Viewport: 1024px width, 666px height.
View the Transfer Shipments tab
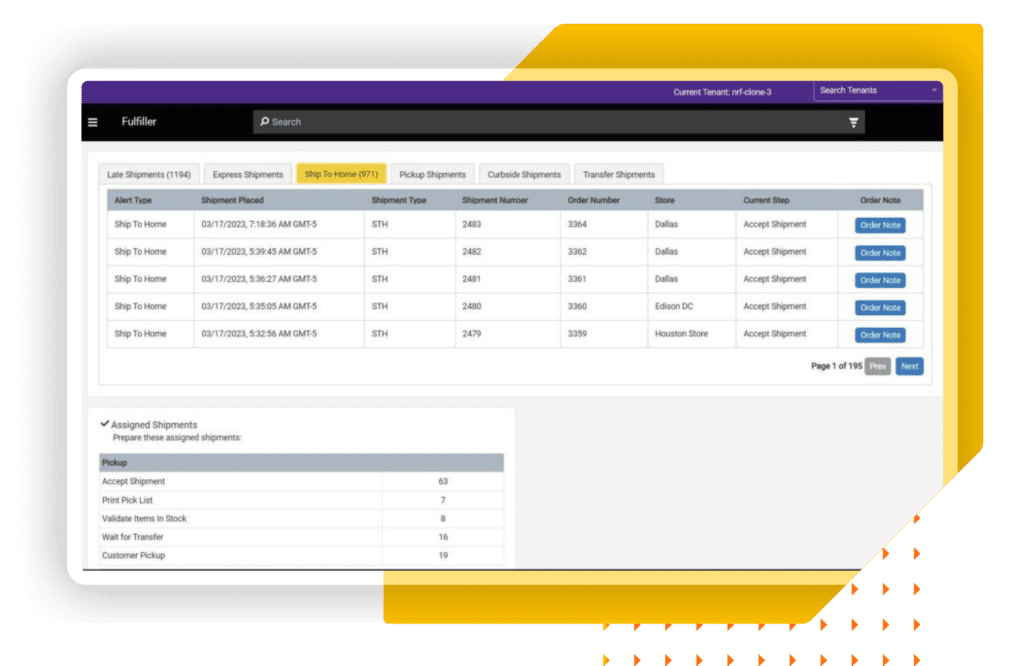pos(619,174)
